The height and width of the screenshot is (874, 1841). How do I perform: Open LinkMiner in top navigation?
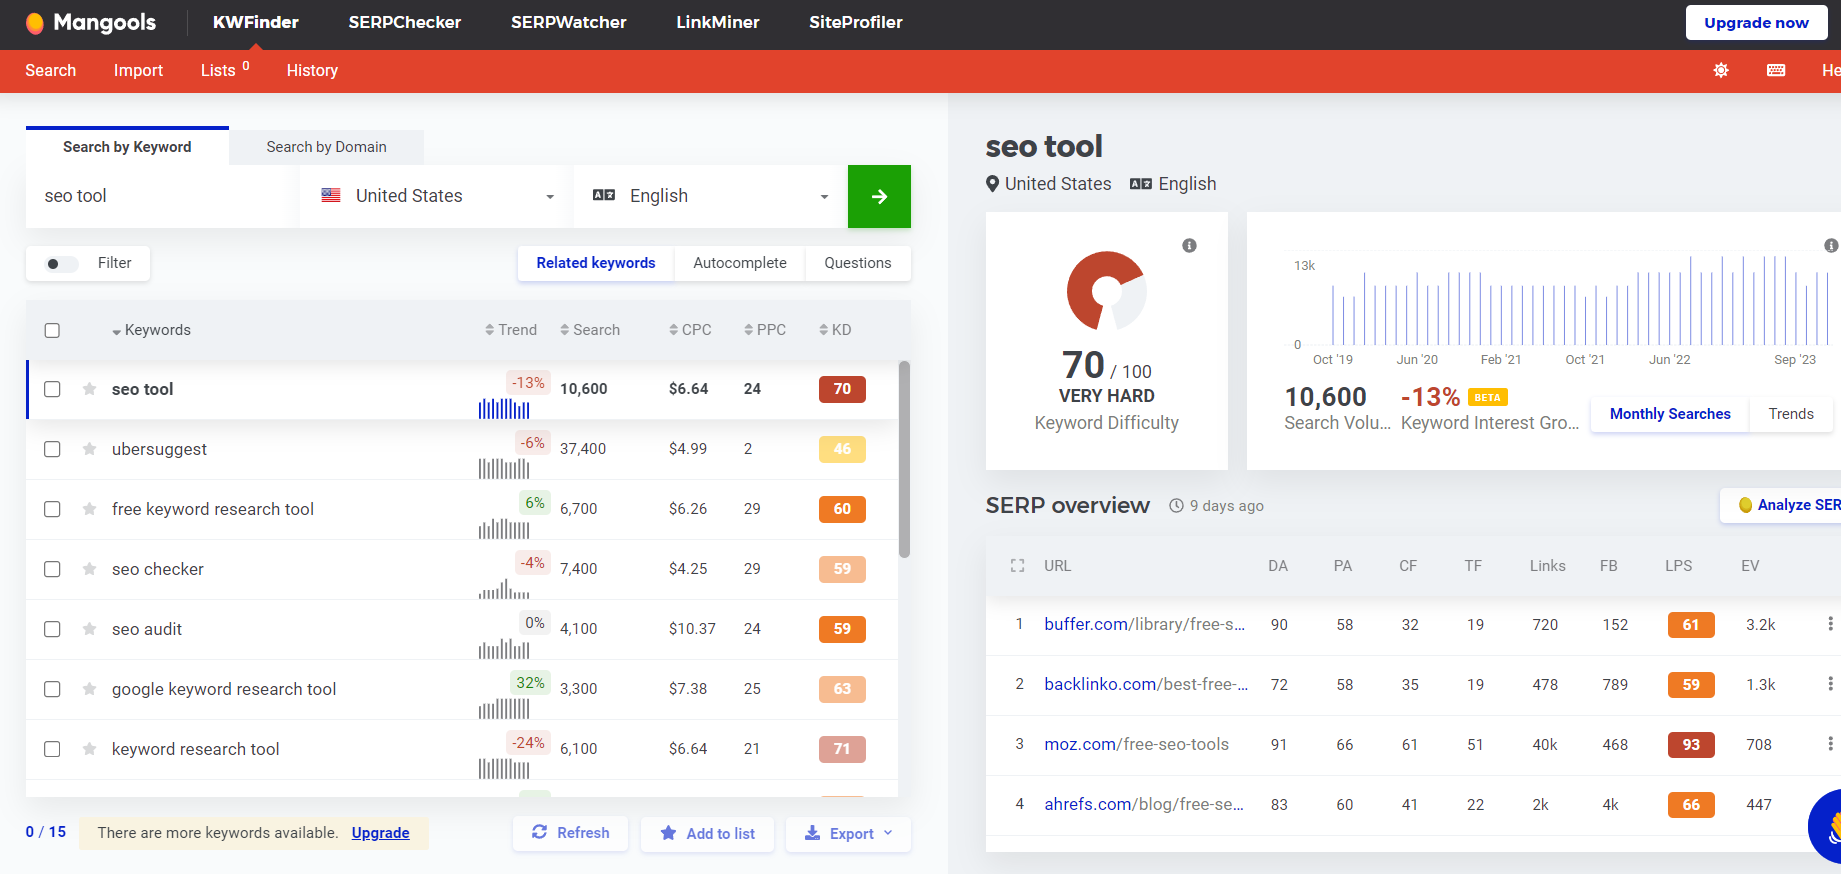[718, 22]
